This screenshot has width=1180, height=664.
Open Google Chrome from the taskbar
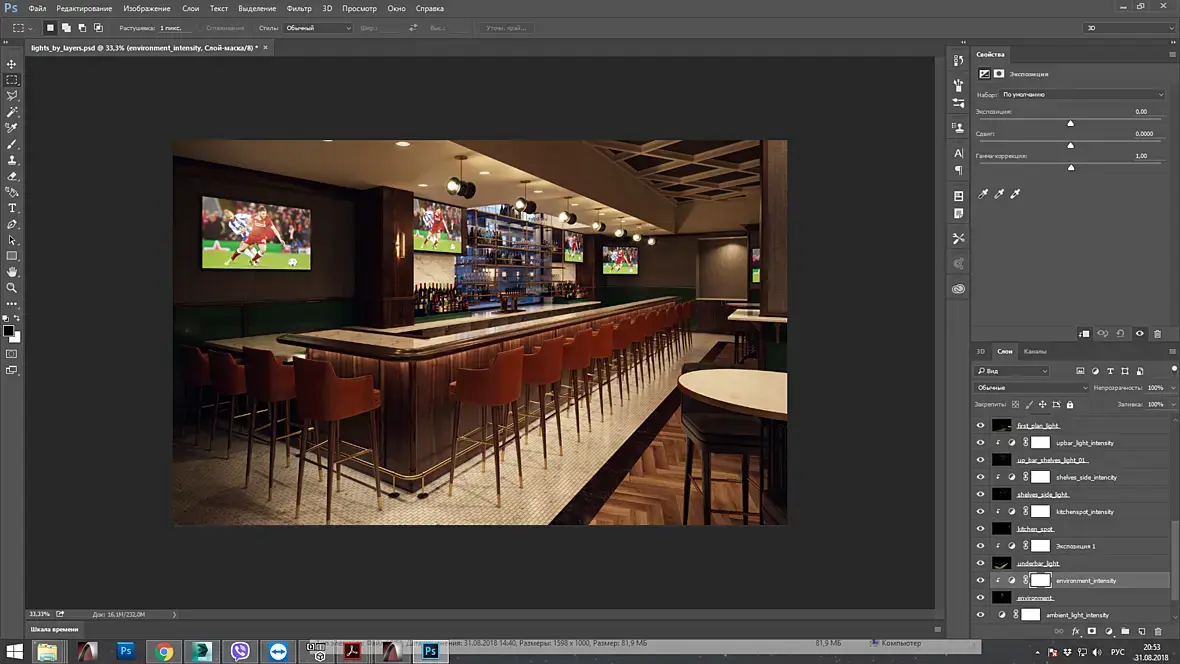(x=164, y=652)
